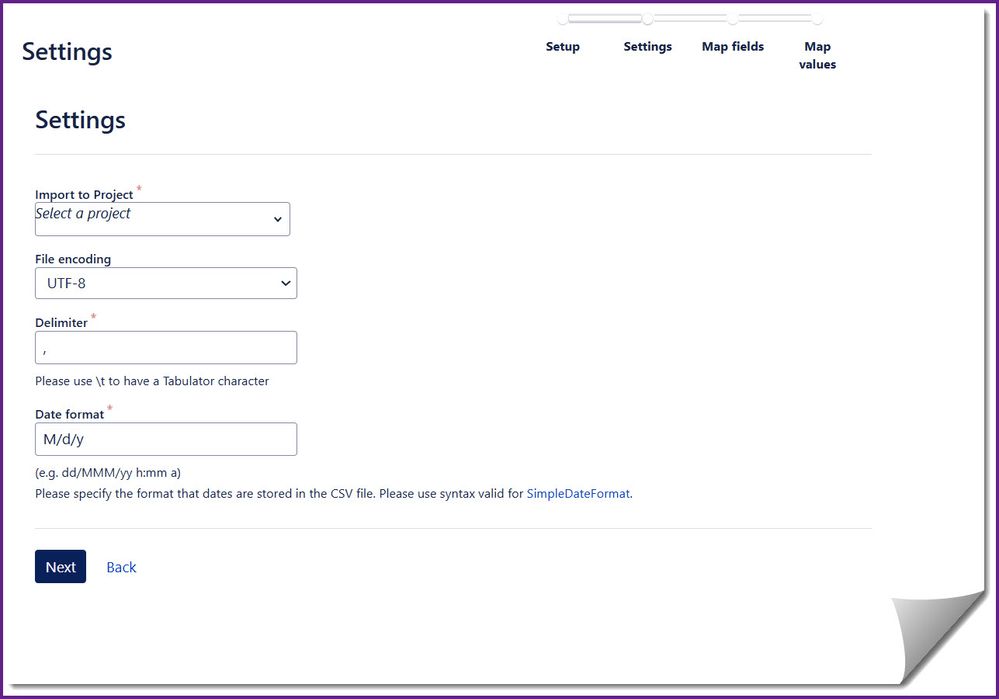
Task: Open the File encoding UTF-8 dropdown
Action: tap(166, 283)
